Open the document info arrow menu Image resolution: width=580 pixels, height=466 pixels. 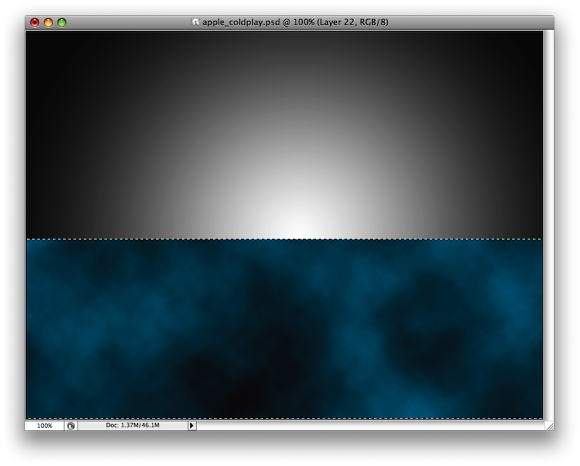coord(192,426)
